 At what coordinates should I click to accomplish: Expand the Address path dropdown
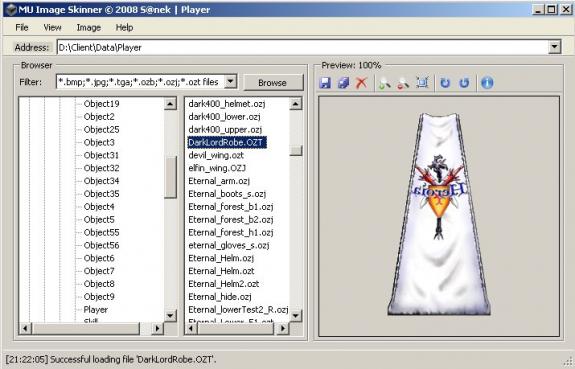click(554, 47)
